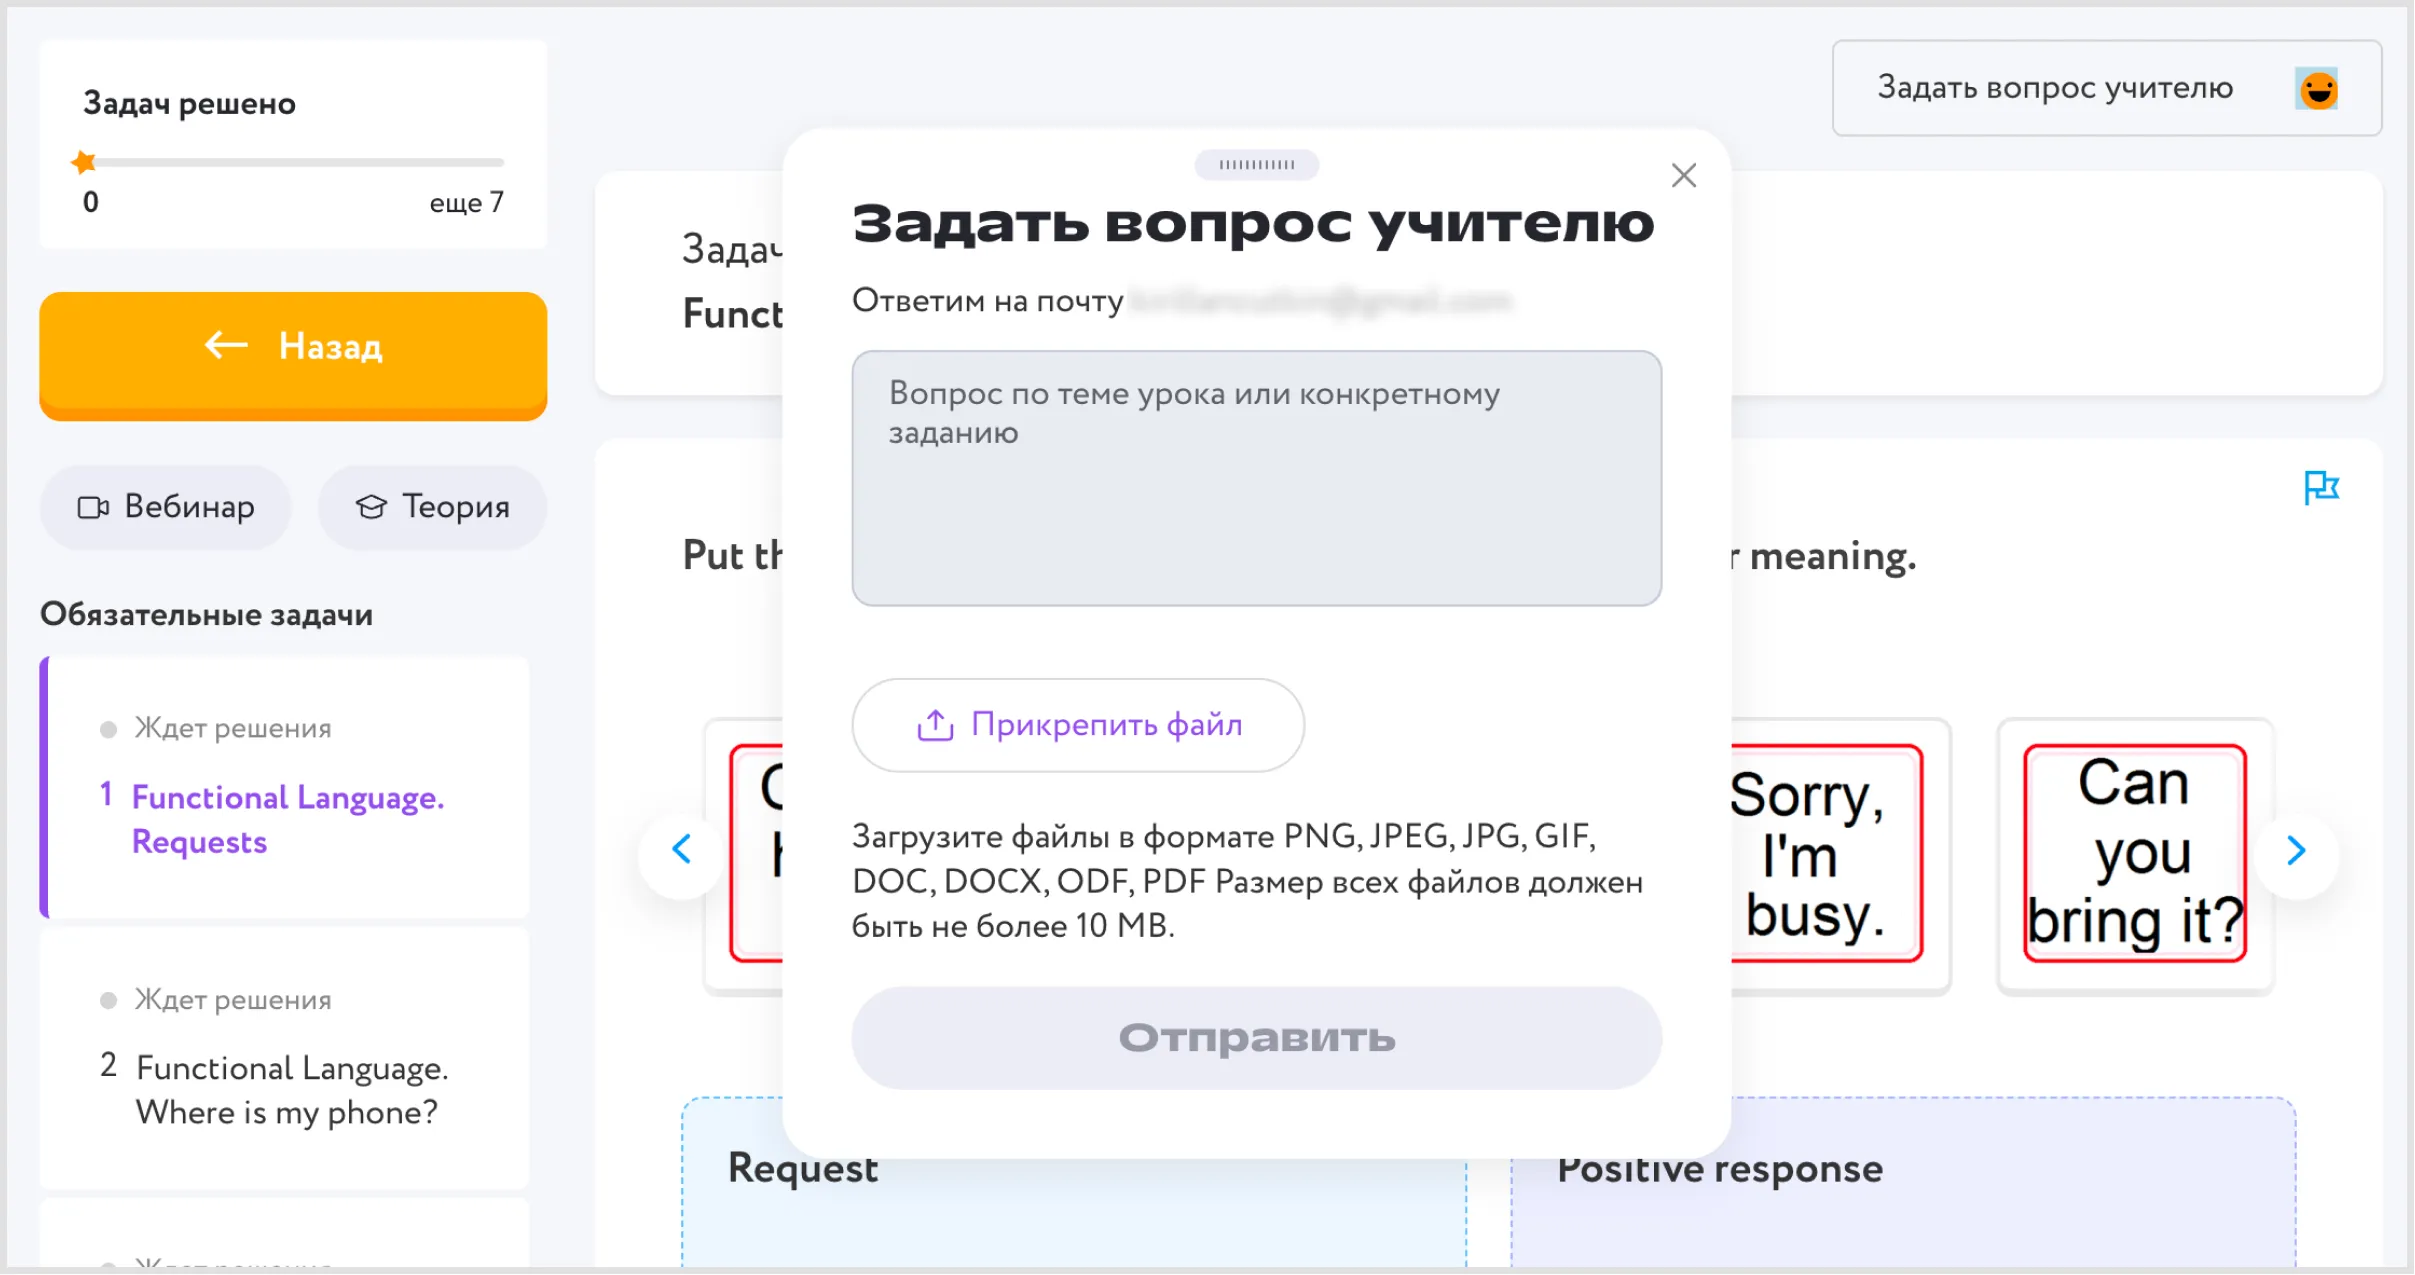Click inside the question text area

click(1255, 478)
